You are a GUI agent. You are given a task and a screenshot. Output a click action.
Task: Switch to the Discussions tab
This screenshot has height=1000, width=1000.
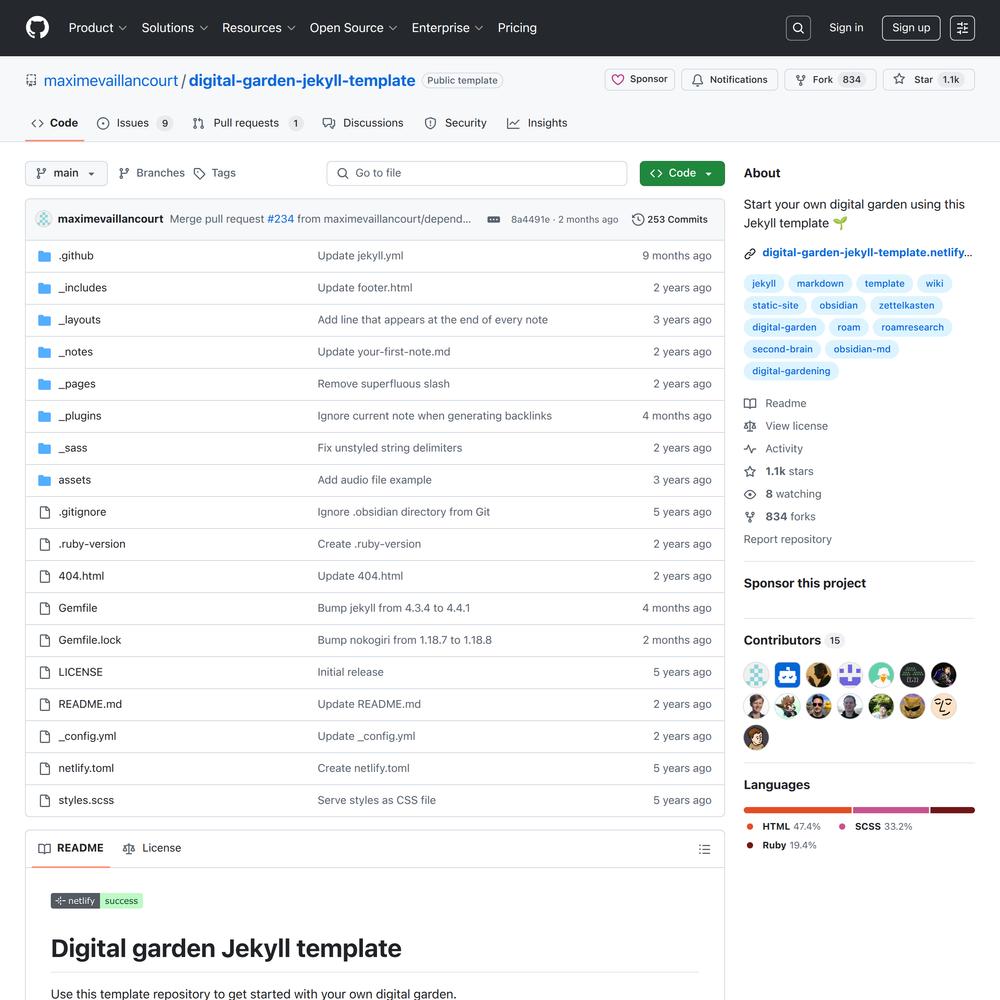363,123
